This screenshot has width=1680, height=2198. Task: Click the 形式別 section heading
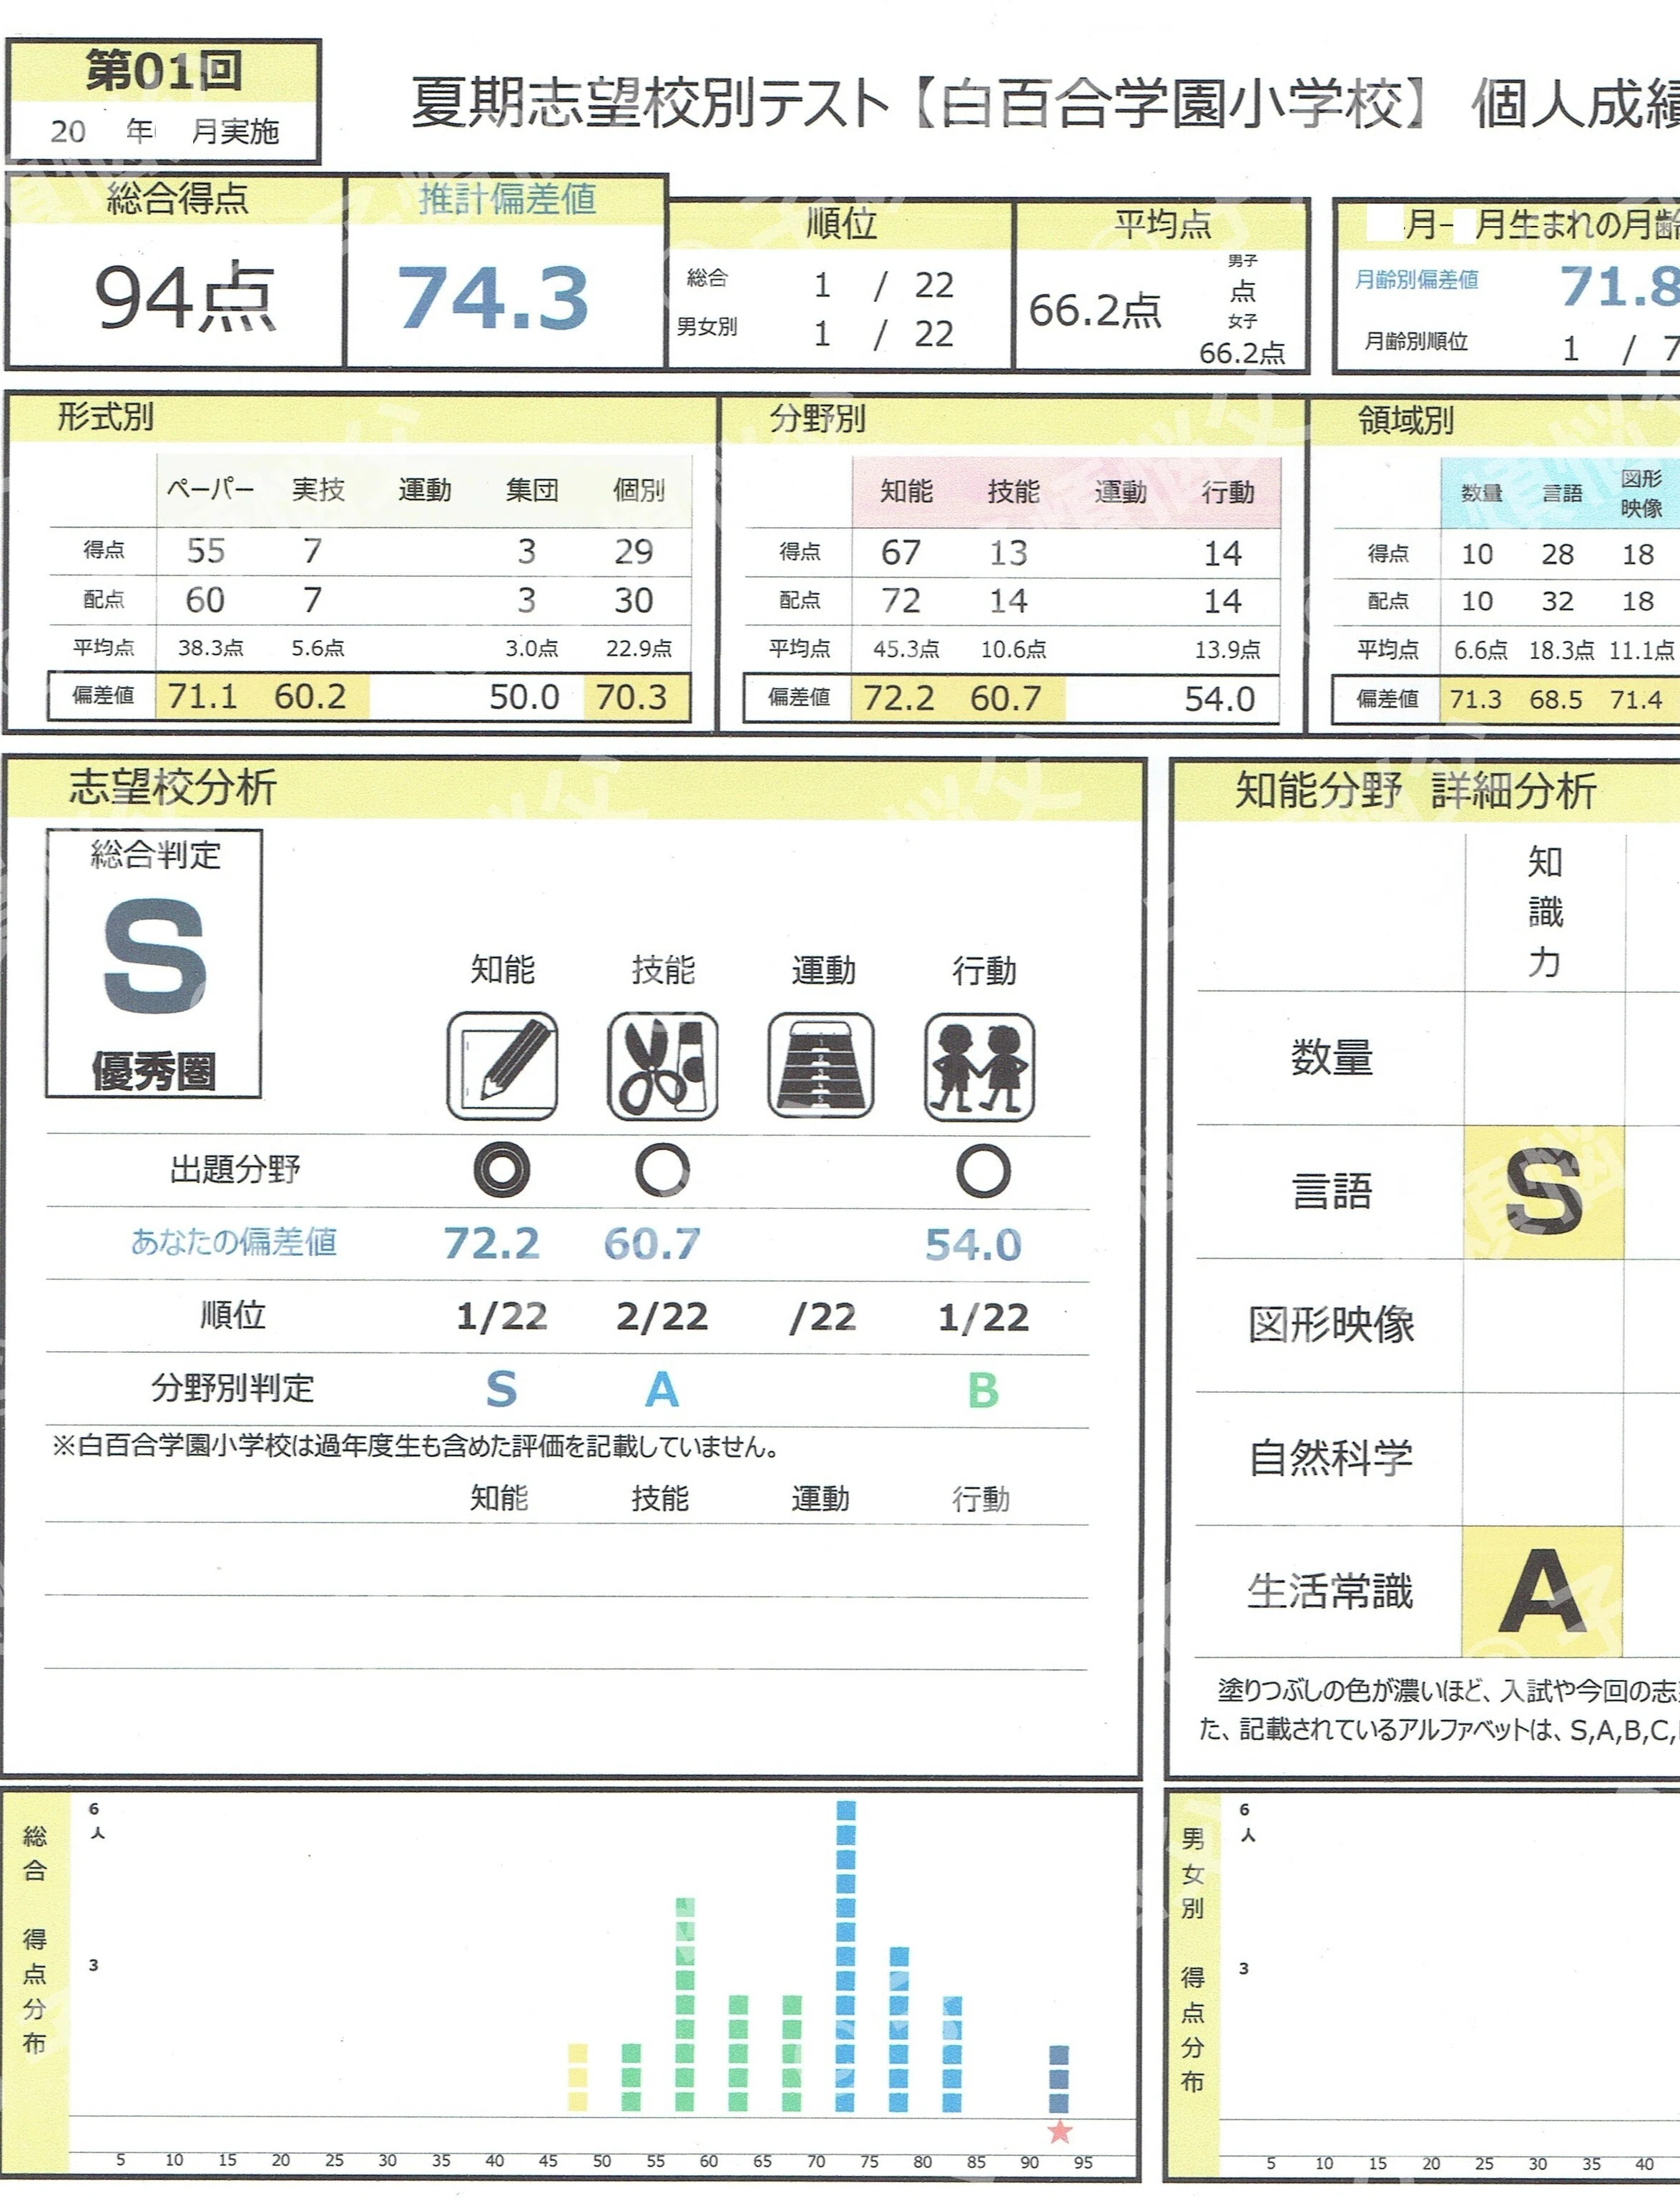(105, 416)
